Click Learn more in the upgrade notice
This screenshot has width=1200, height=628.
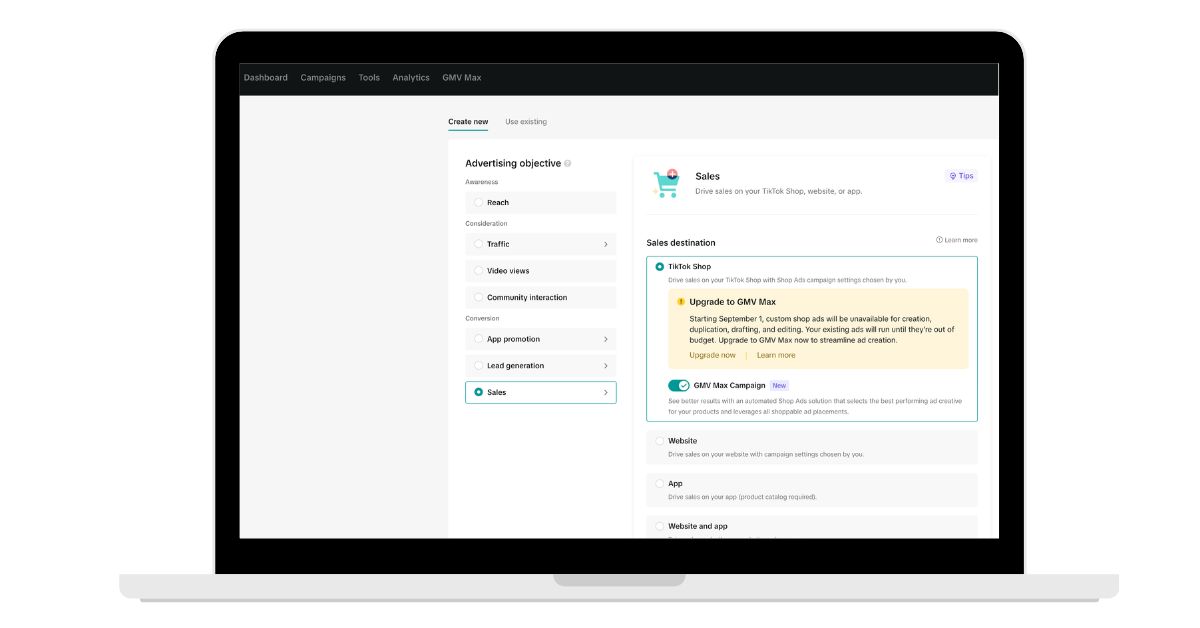[x=776, y=355]
